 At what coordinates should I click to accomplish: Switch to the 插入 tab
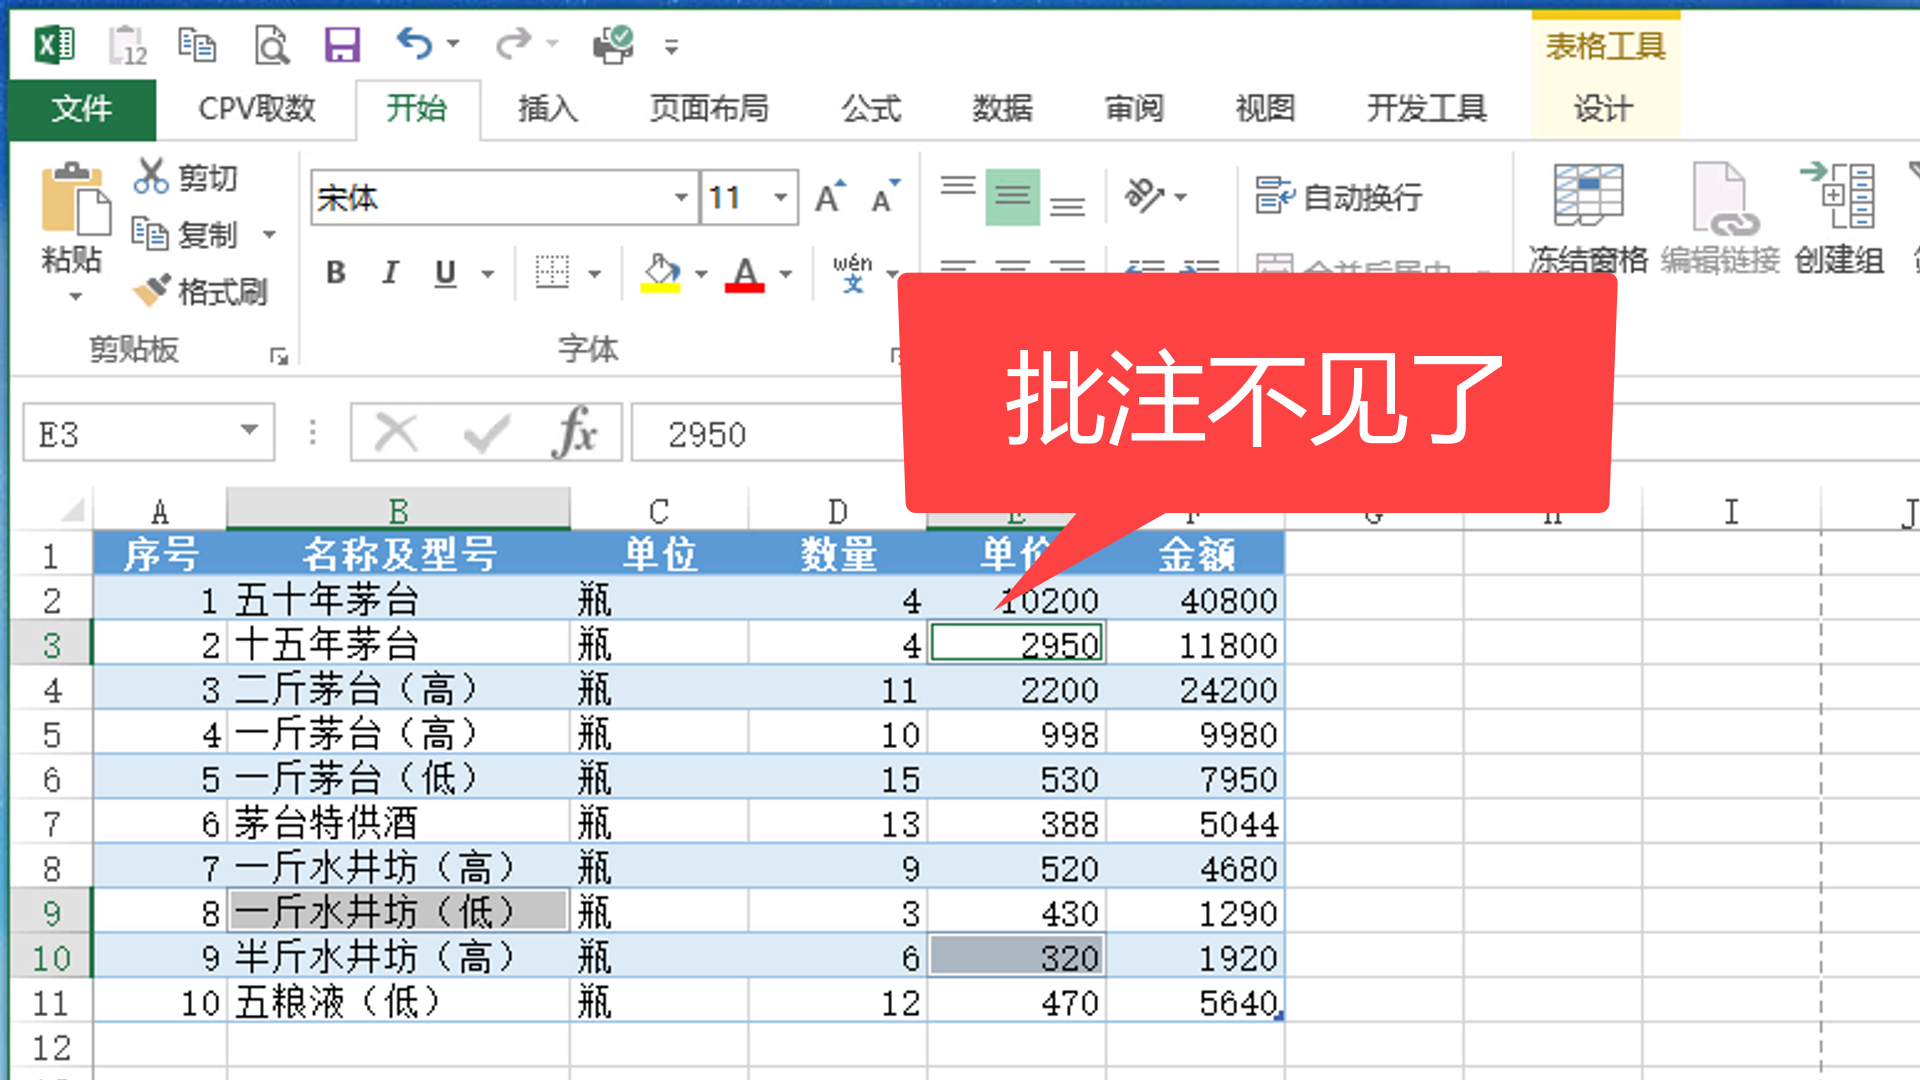point(548,108)
